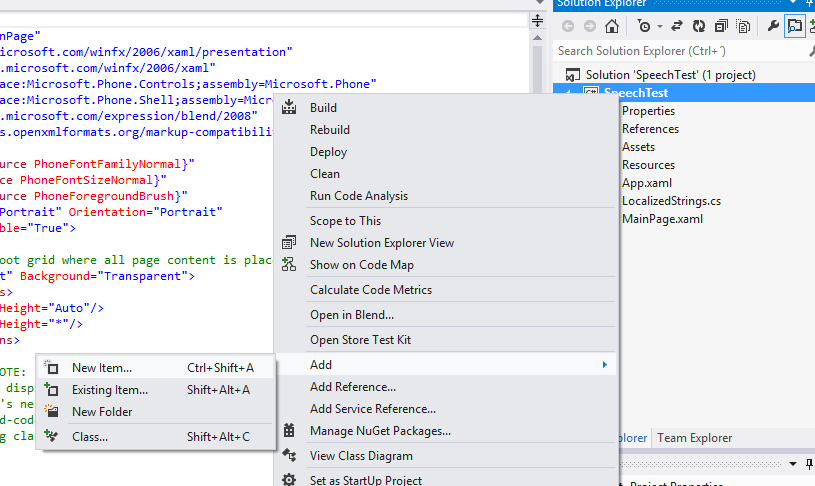Collapse All in Solution Explorer

(721, 26)
